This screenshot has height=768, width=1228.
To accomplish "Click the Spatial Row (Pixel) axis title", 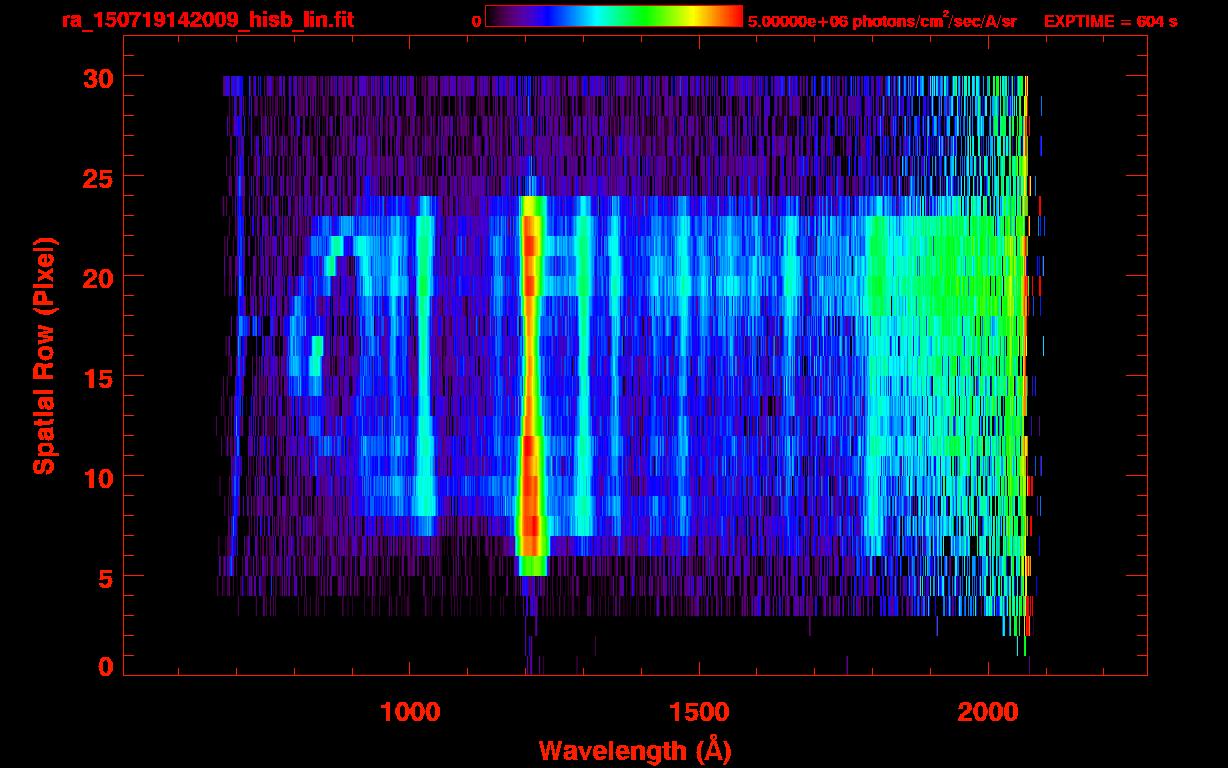I will pyautogui.click(x=44, y=355).
